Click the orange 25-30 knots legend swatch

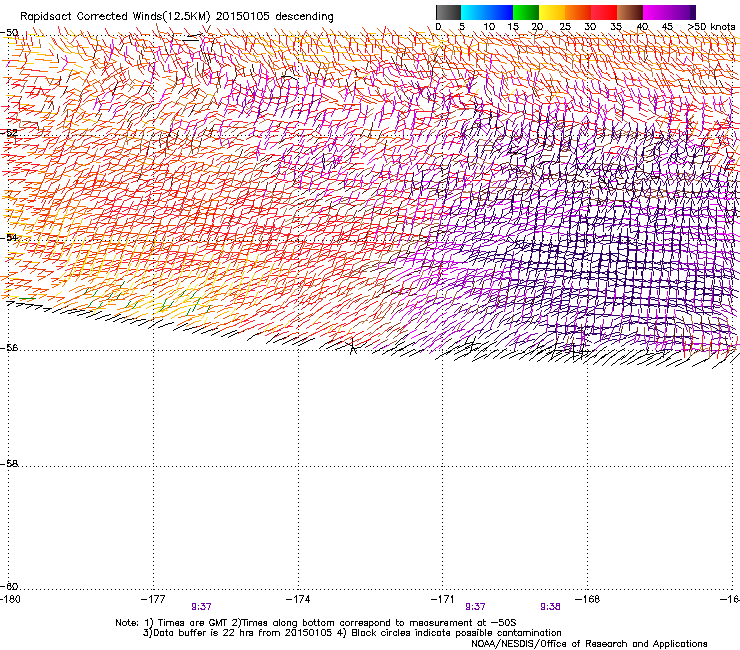click(578, 12)
